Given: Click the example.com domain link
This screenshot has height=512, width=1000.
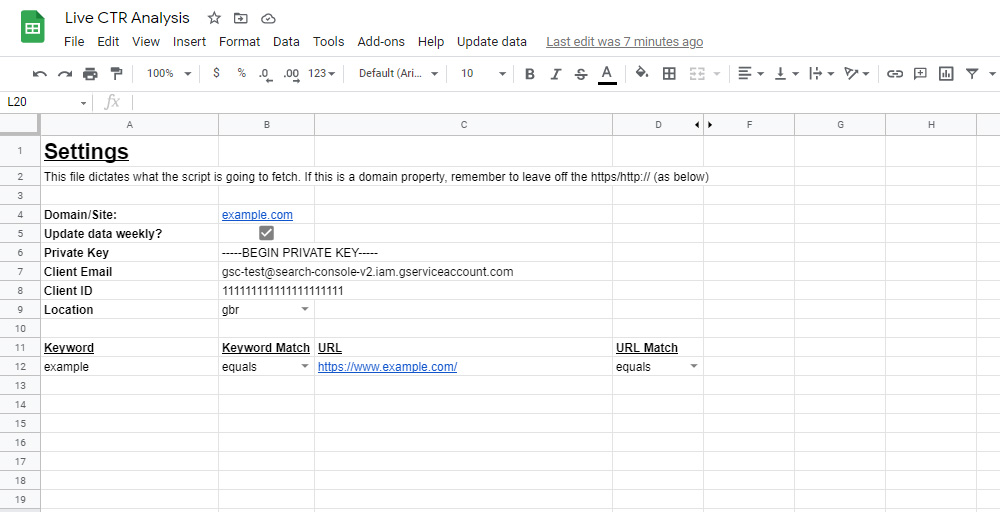Looking at the screenshot, I should (x=257, y=215).
